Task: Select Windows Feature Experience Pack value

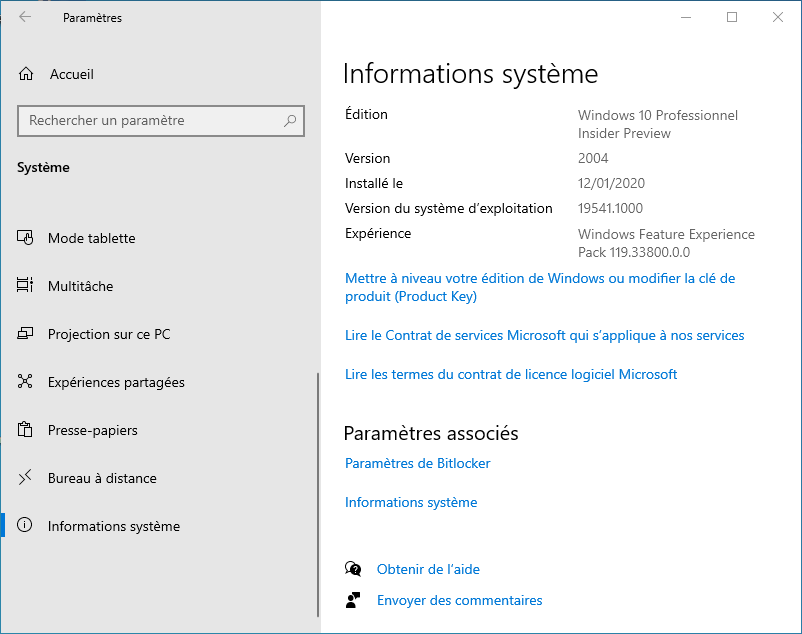Action: tap(666, 243)
